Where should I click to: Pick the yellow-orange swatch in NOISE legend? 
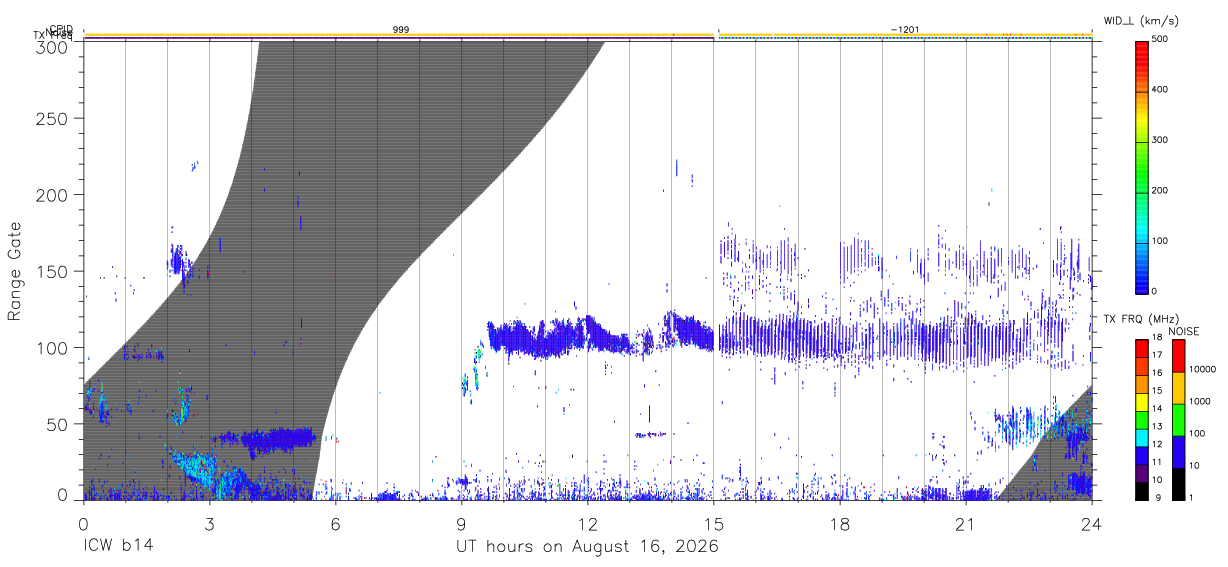[x=1178, y=388]
